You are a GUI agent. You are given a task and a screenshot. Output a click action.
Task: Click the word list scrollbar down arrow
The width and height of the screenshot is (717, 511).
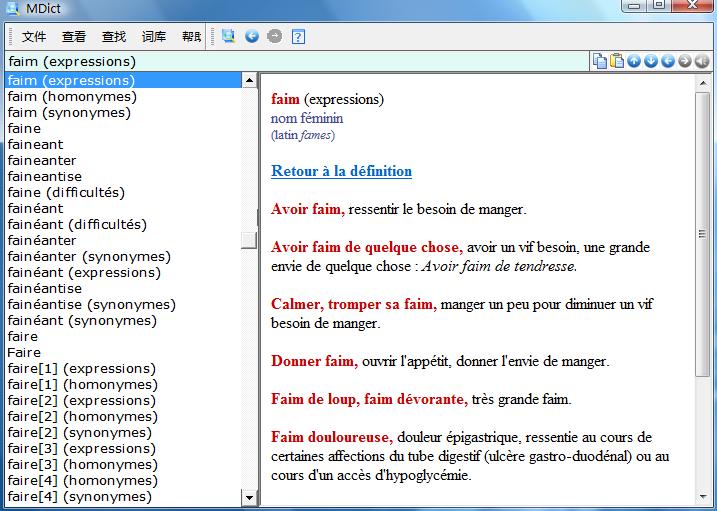(x=249, y=496)
